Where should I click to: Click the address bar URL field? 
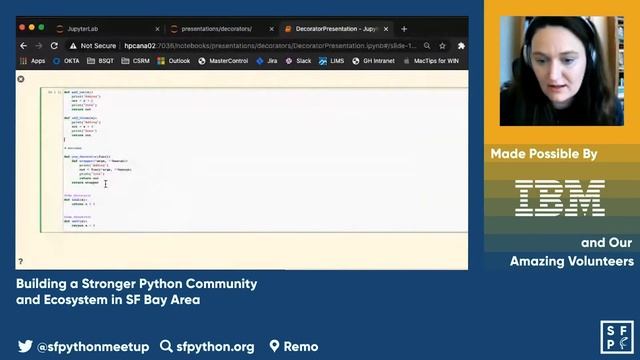point(270,46)
